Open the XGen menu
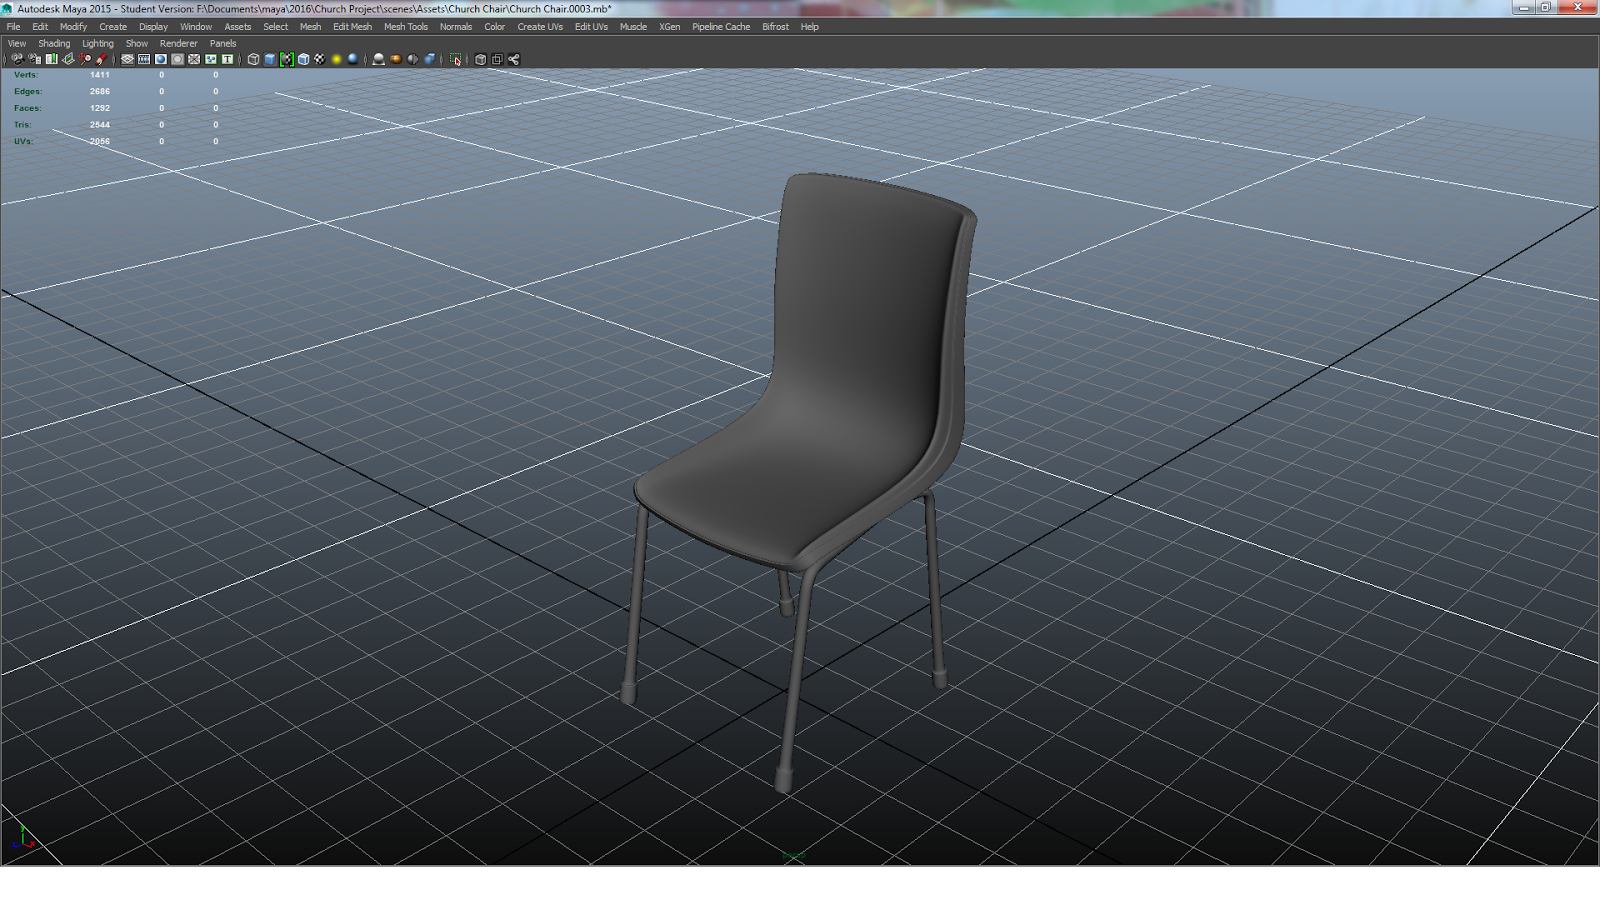This screenshot has width=1600, height=900. coord(670,27)
